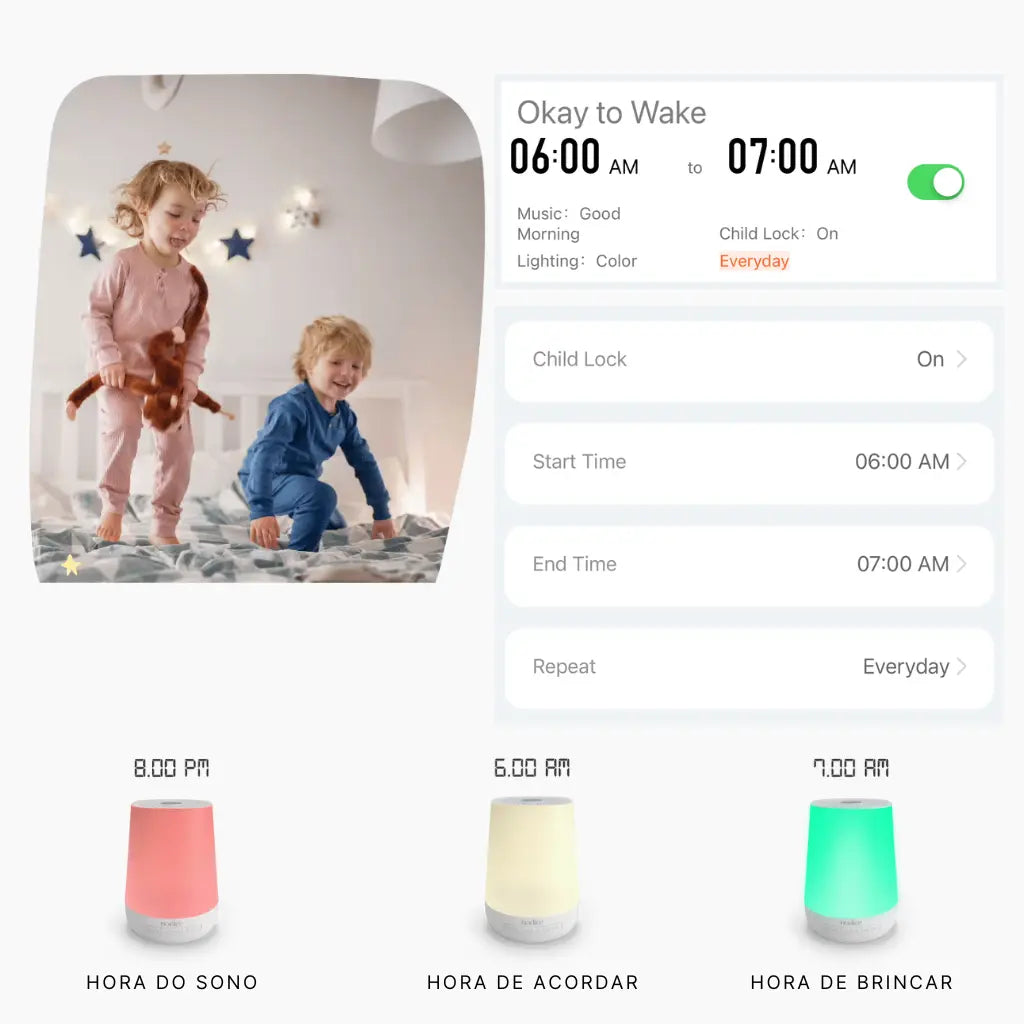Open the Child Lock setting row
The width and height of the screenshot is (1024, 1024).
point(749,360)
